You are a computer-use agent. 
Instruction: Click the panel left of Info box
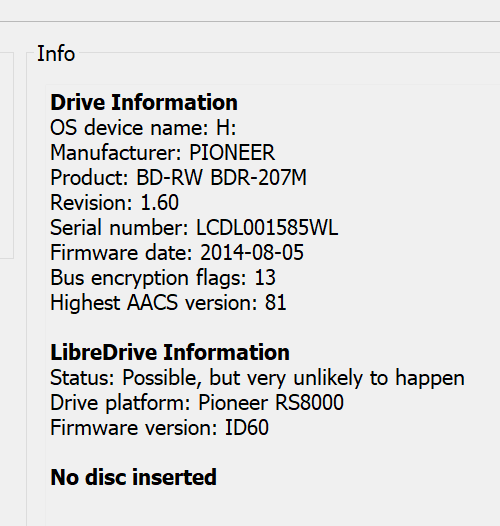(7, 155)
